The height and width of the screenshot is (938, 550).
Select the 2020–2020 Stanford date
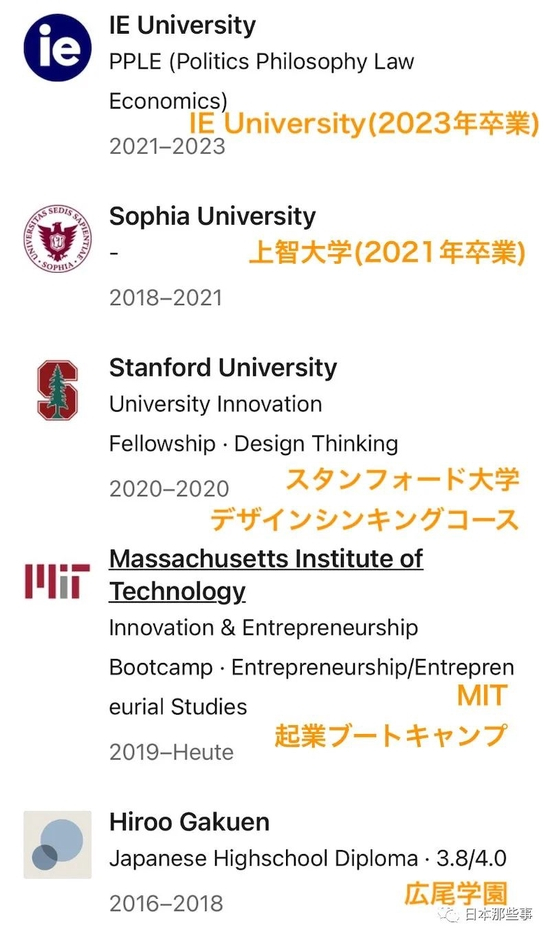(169, 489)
